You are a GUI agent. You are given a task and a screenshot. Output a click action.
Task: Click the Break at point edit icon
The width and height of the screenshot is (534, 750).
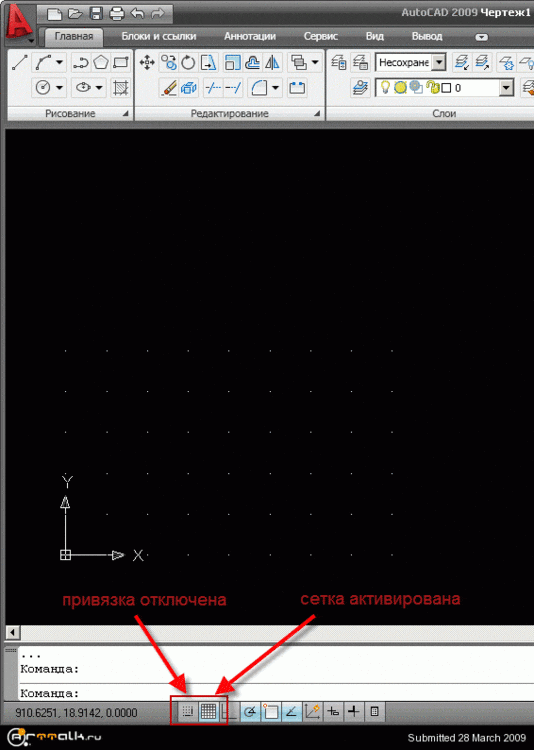pos(297,88)
